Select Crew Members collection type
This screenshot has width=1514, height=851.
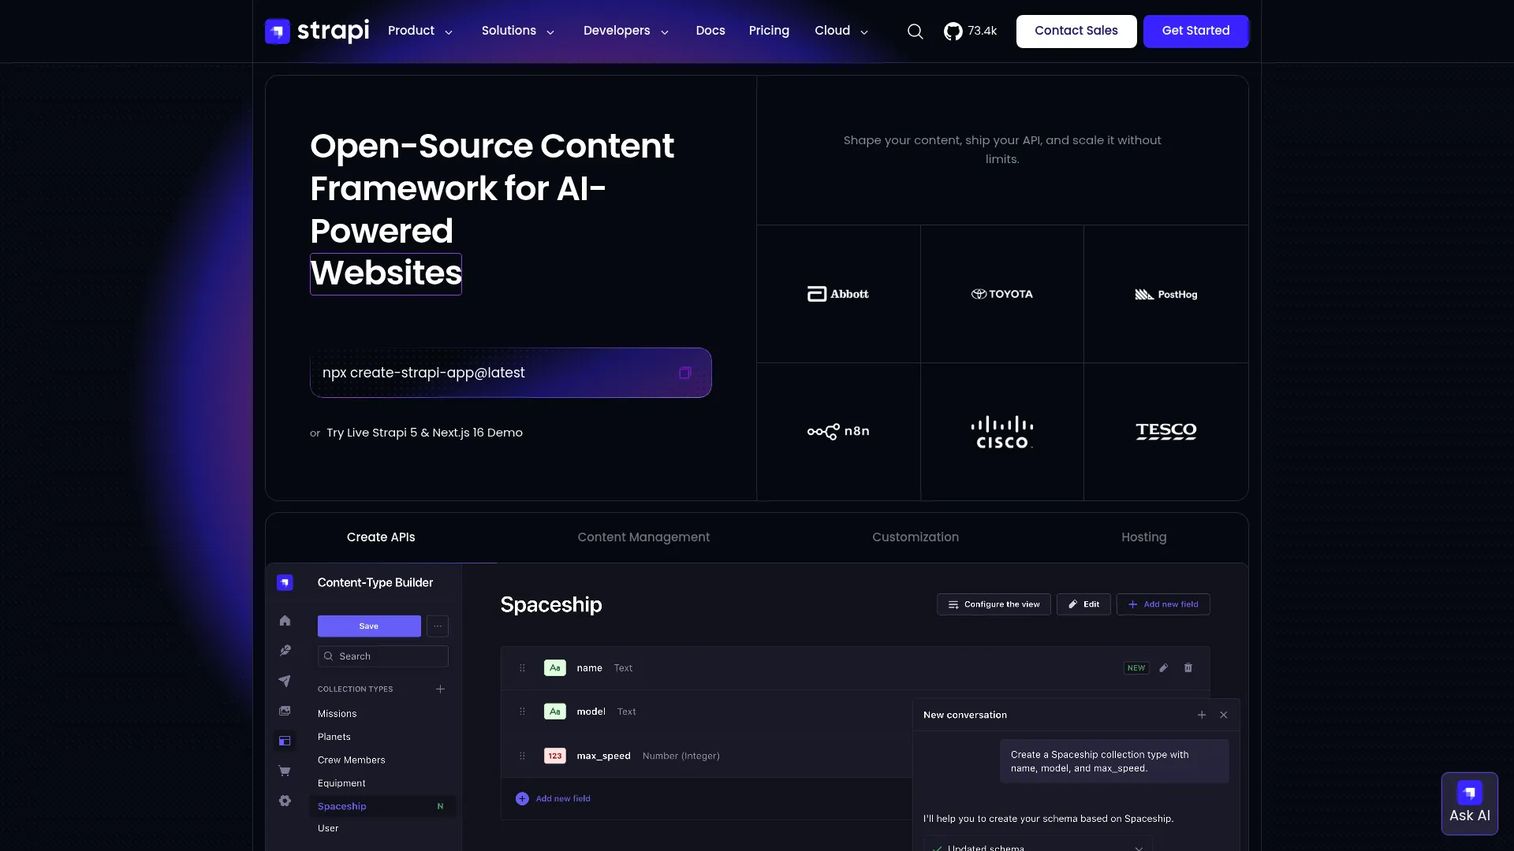tap(351, 760)
